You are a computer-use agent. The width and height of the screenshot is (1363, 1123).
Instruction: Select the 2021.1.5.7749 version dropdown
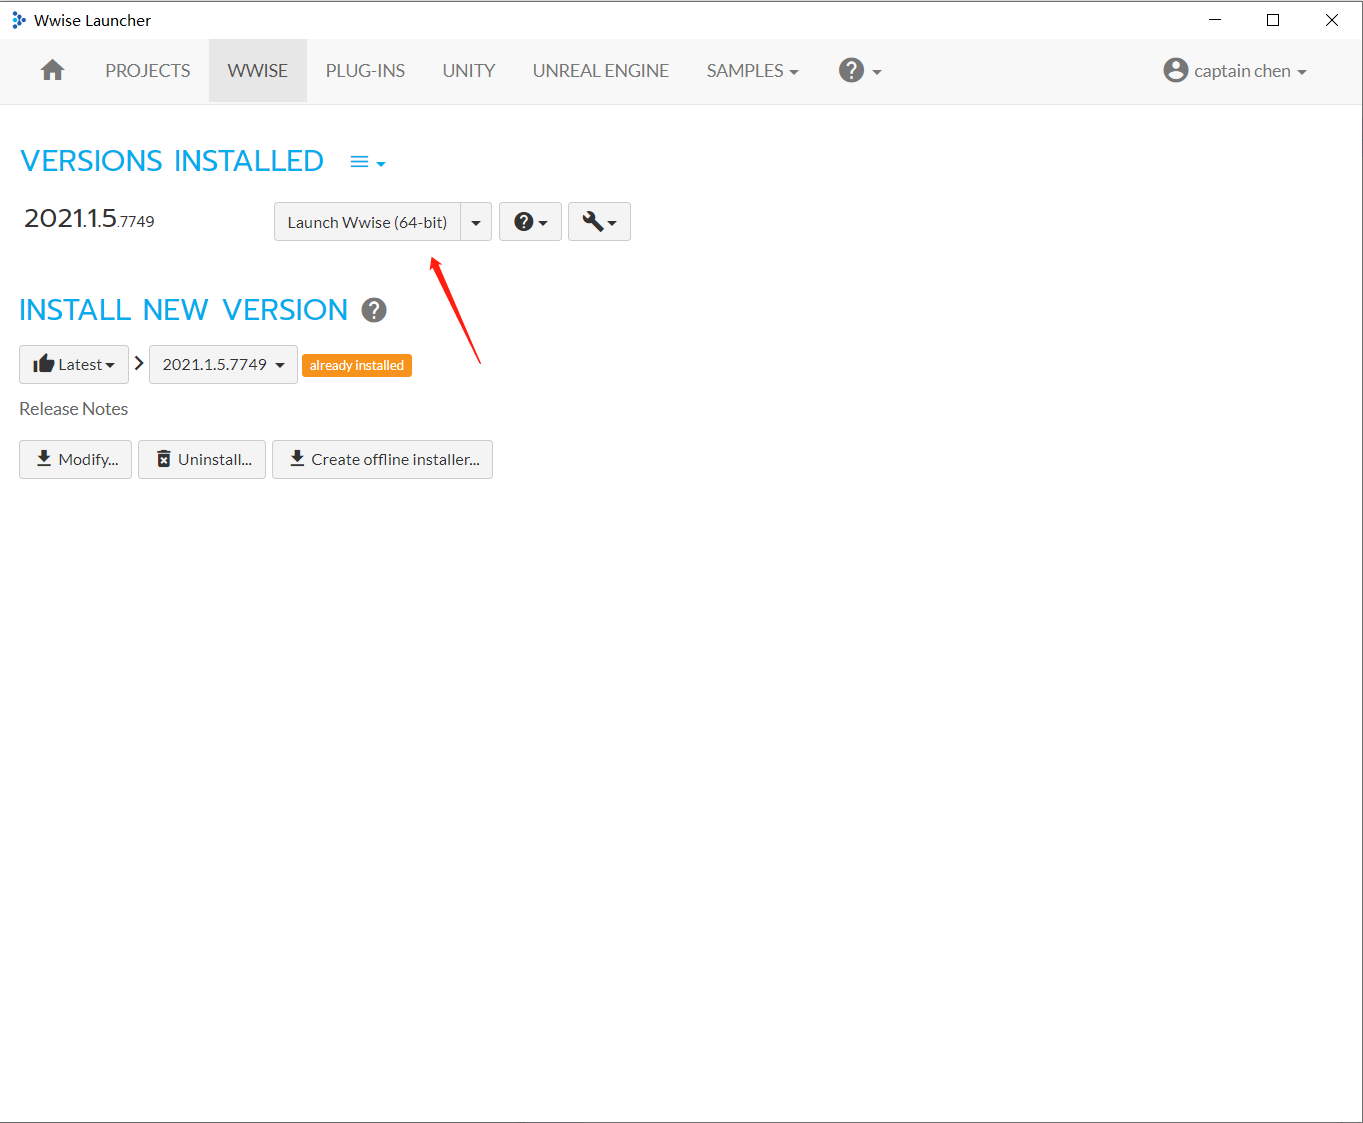(x=223, y=364)
